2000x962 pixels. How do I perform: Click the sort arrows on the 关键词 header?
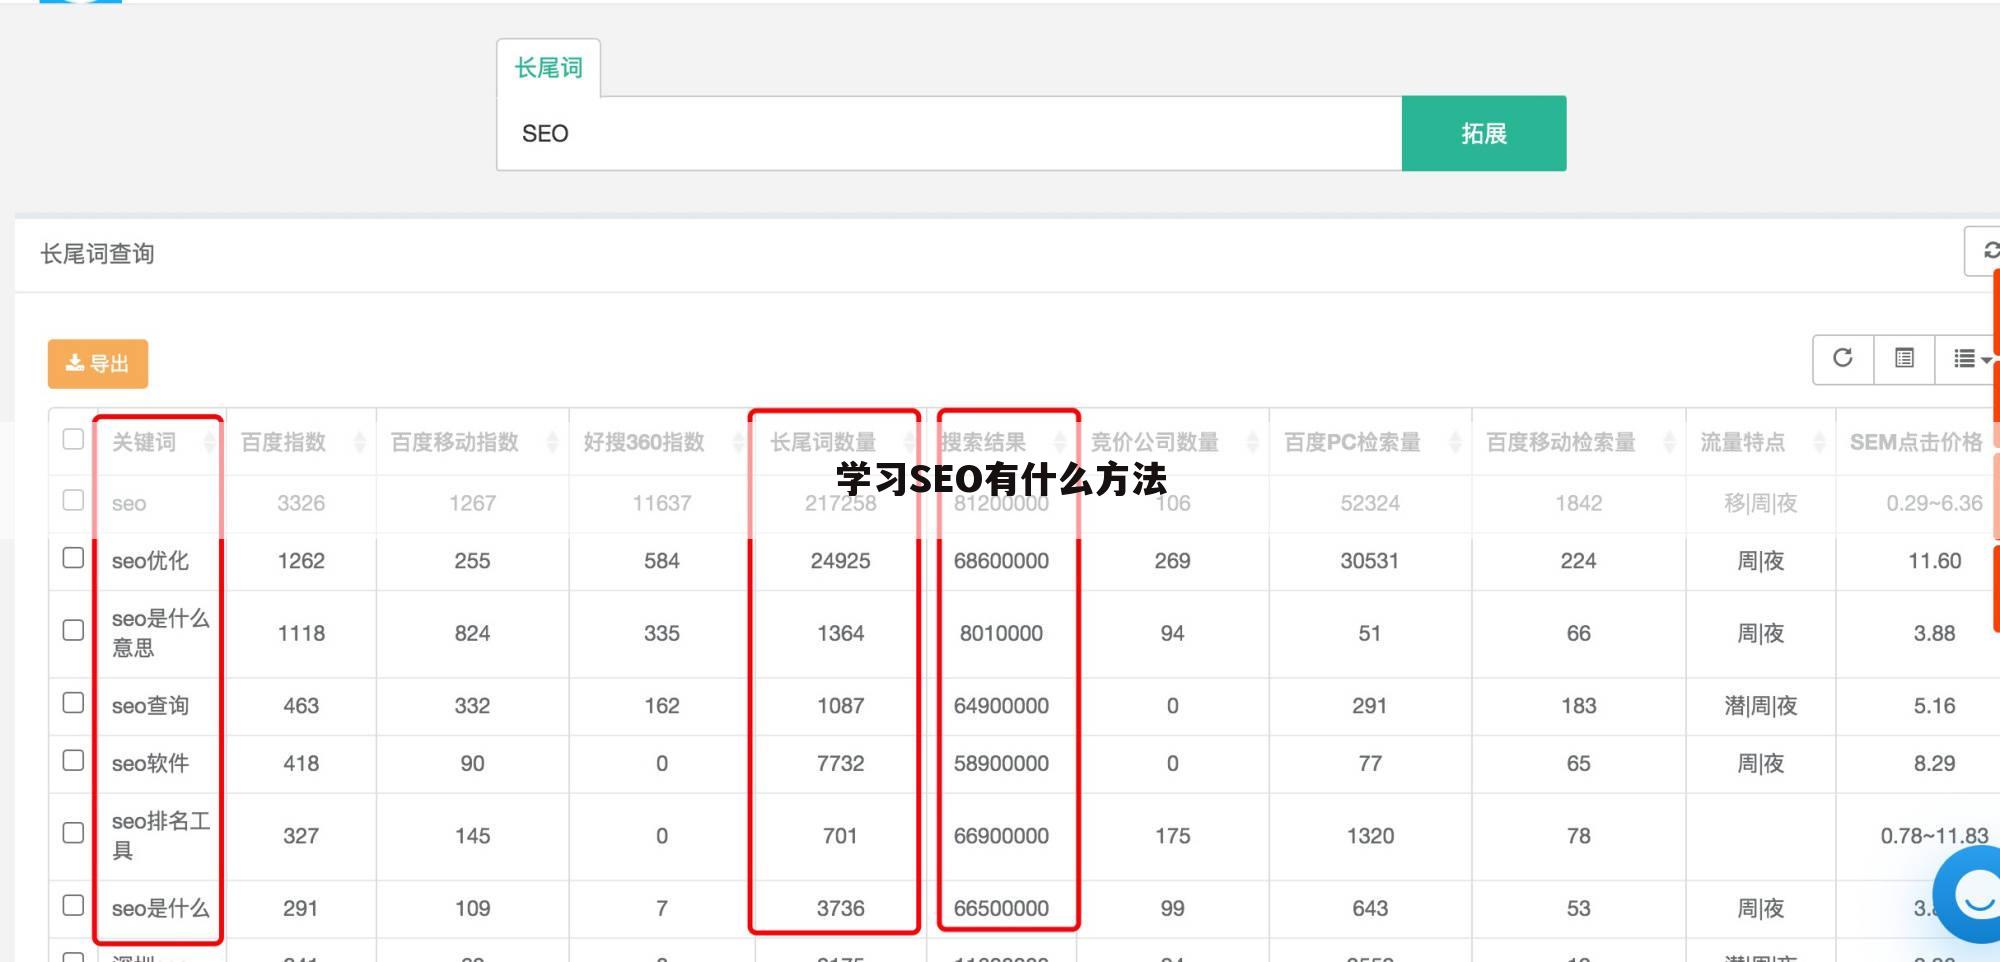(x=210, y=442)
